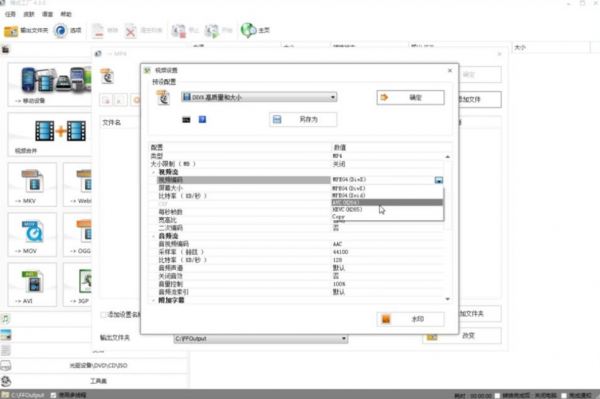Viewport: 600px width, 399px height.
Task: Open the 任务 task menu
Action: pyautogui.click(x=10, y=14)
